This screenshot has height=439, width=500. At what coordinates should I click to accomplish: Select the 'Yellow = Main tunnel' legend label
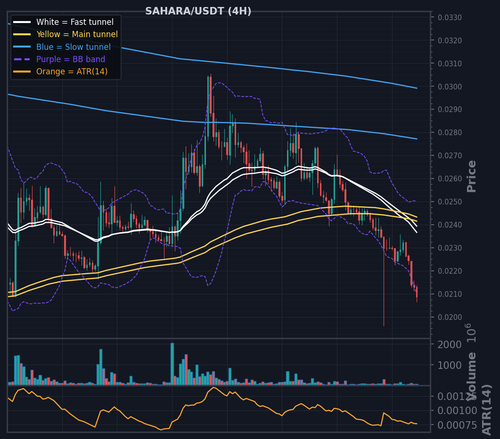77,34
